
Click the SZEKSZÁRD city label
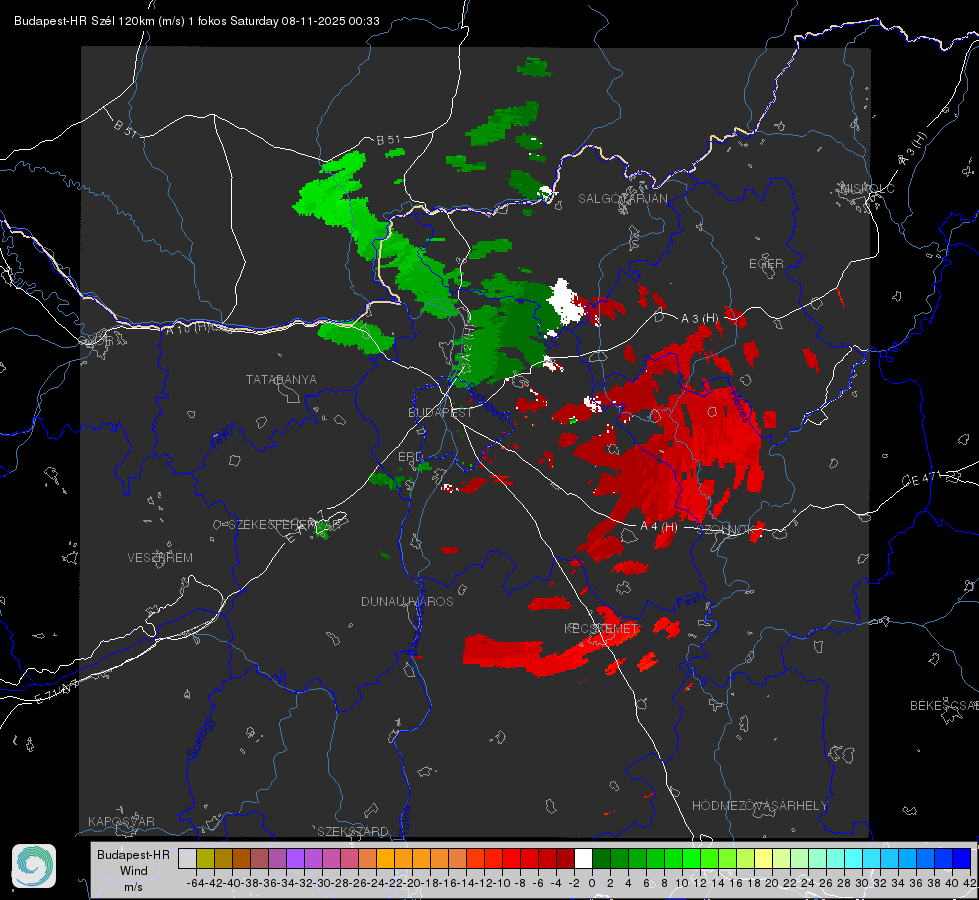(353, 831)
